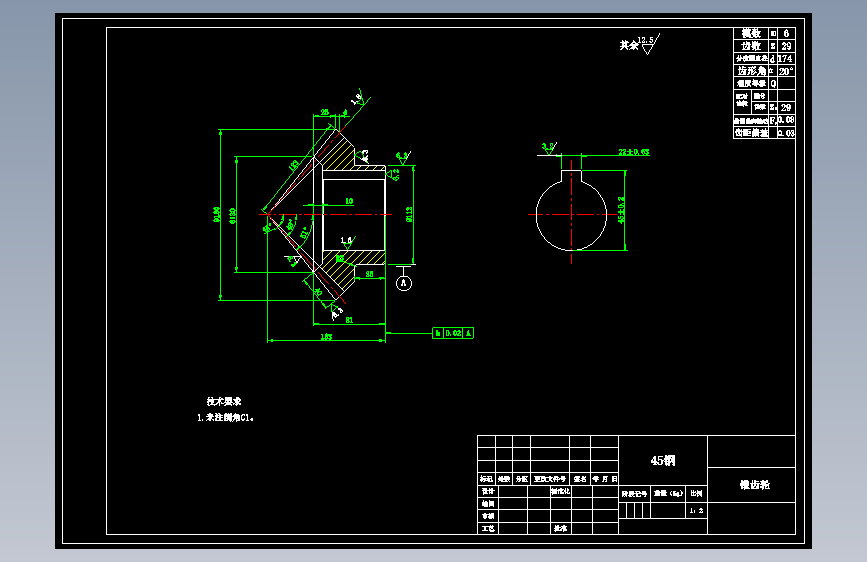Select the 'Φ113' hub diameter dimension
This screenshot has width=867, height=562.
[409, 214]
